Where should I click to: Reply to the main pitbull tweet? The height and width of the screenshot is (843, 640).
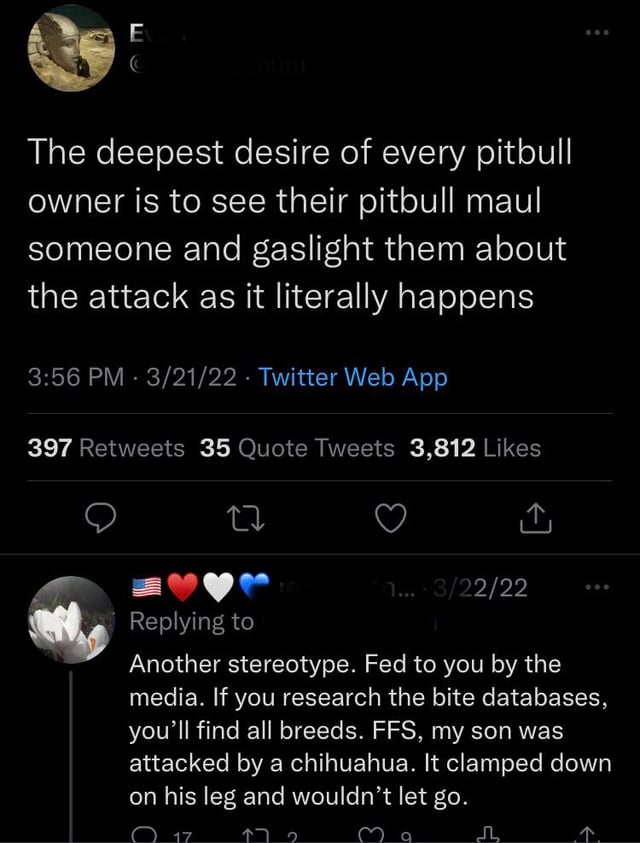click(101, 518)
